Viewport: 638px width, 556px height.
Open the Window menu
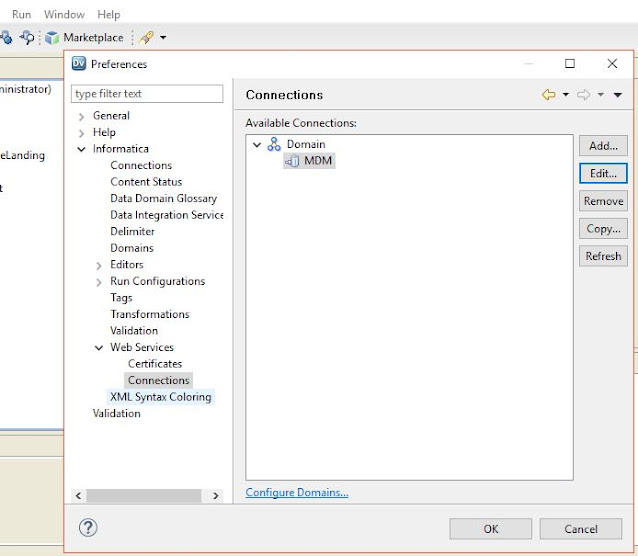[x=64, y=15]
